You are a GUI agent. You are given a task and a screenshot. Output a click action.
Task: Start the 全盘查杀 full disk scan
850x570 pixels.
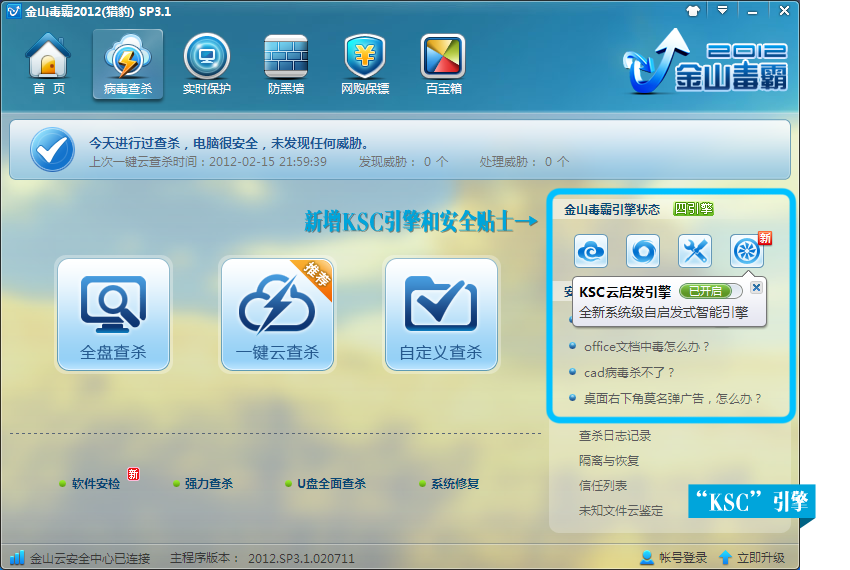pyautogui.click(x=113, y=315)
